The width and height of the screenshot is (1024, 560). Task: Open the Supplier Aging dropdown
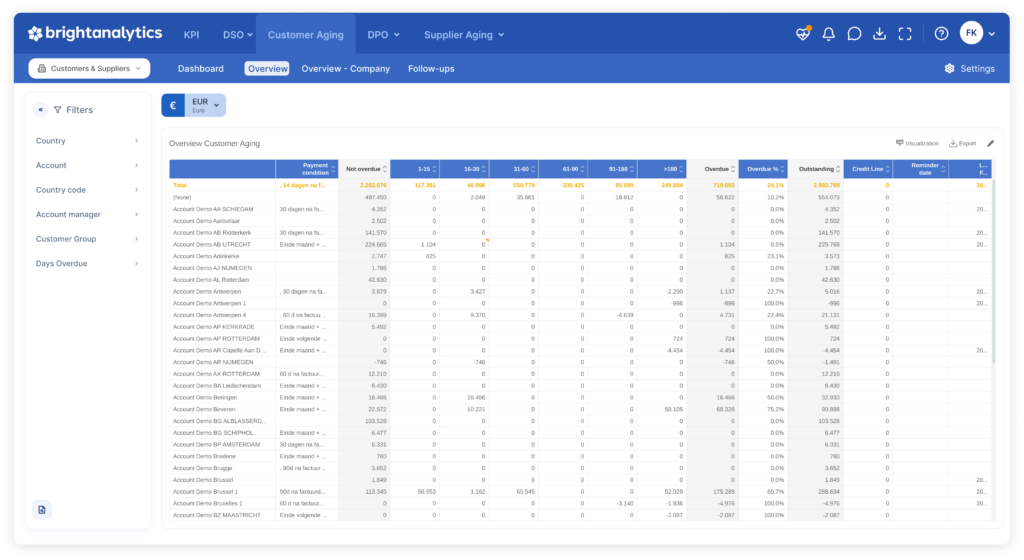pyautogui.click(x=464, y=35)
